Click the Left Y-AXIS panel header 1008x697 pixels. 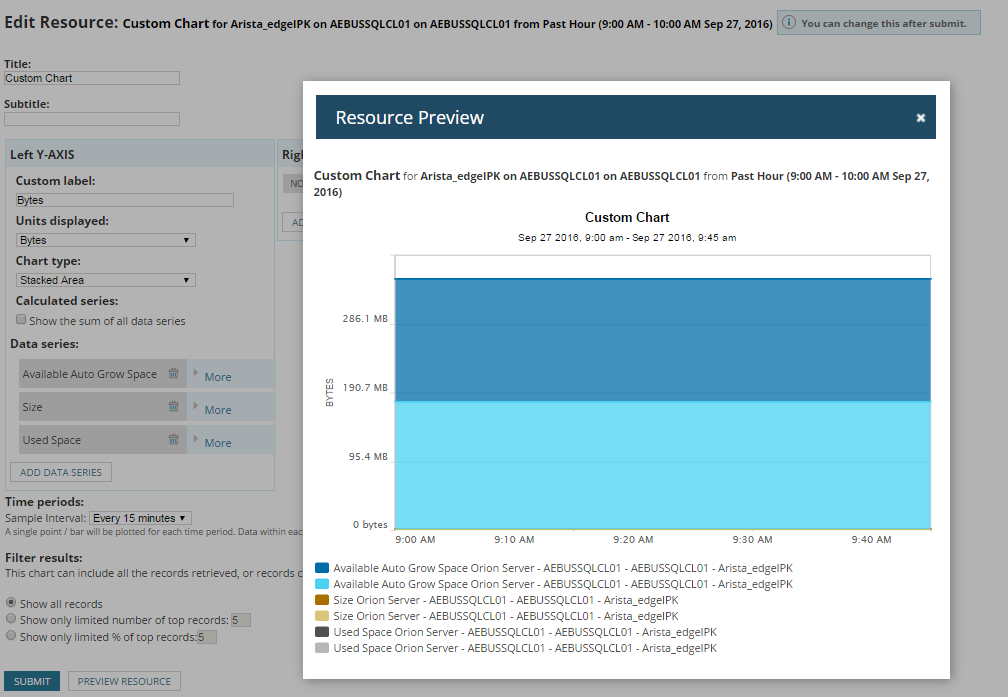click(140, 154)
